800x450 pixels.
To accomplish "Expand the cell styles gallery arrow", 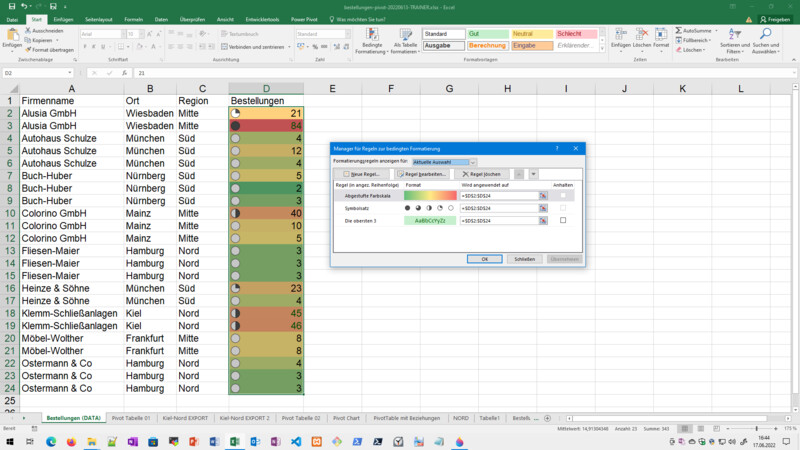I will click(x=602, y=49).
